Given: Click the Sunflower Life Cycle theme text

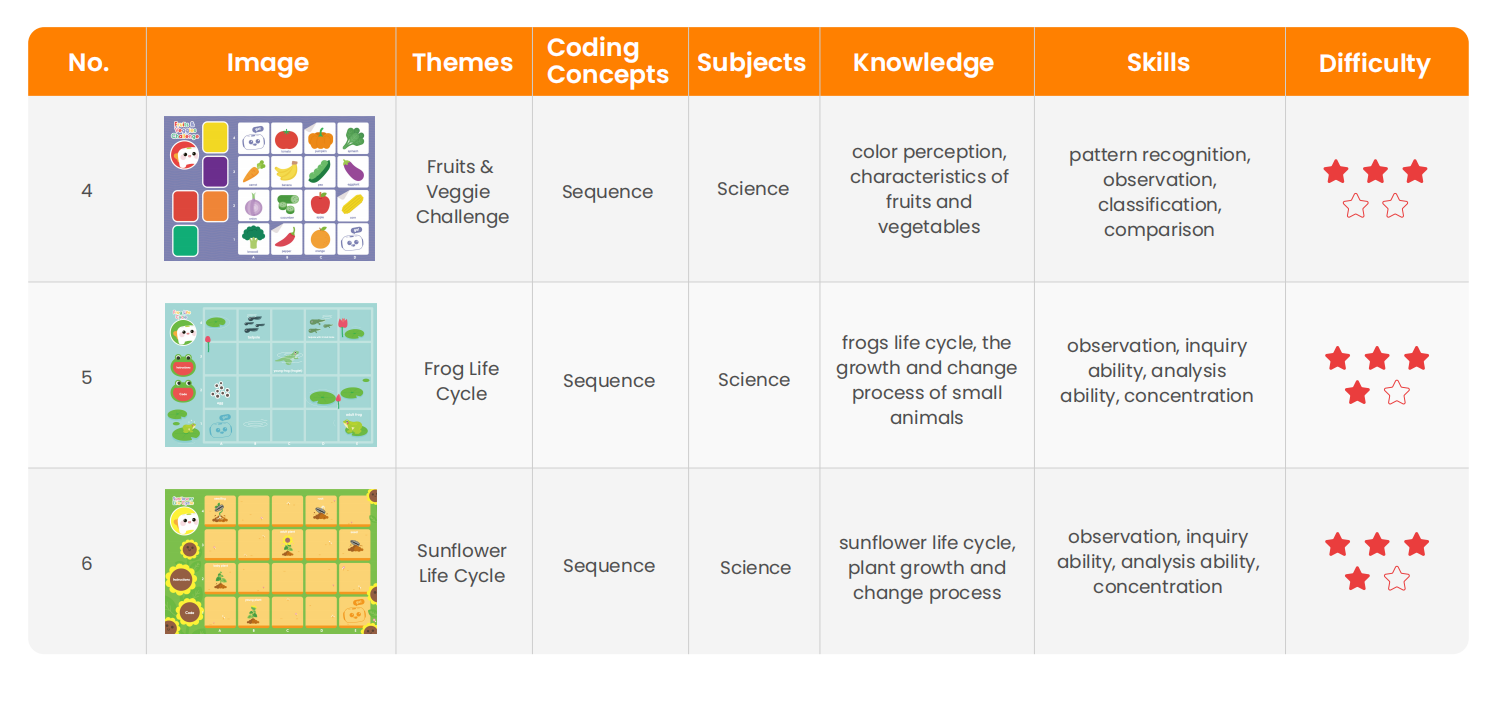Looking at the screenshot, I should [x=462, y=563].
